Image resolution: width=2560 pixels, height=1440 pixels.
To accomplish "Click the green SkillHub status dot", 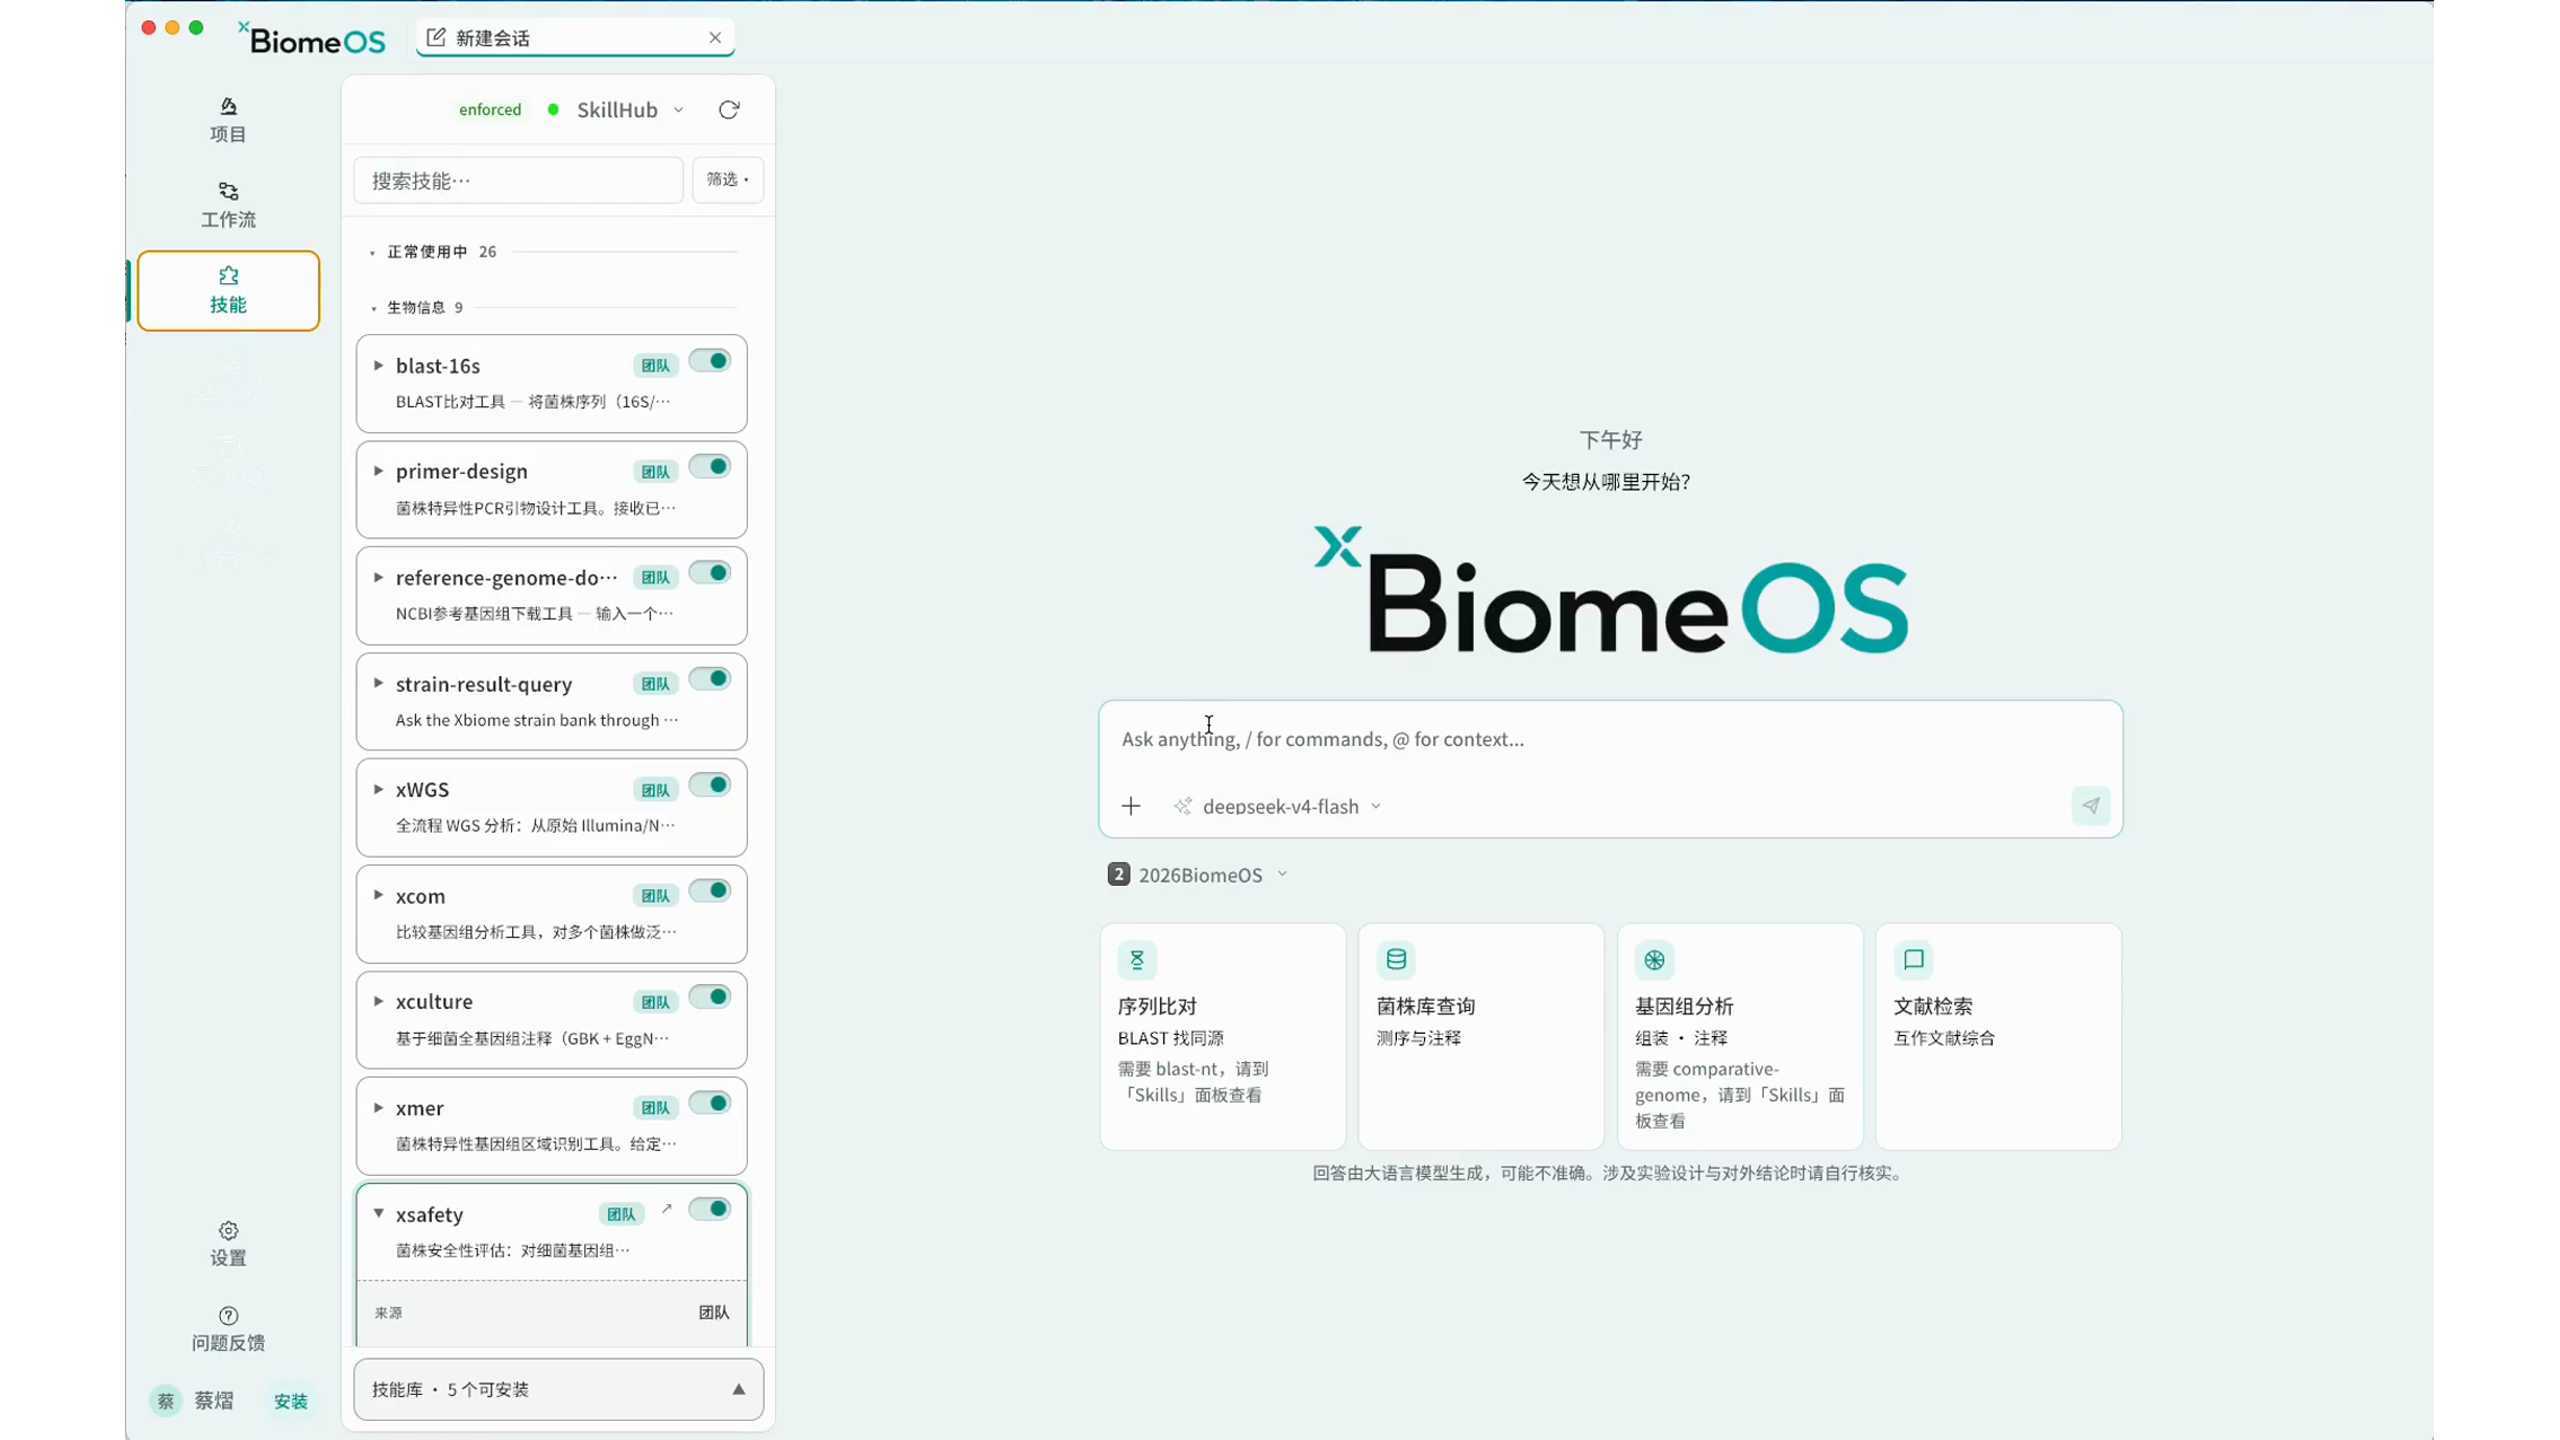I will pos(552,110).
